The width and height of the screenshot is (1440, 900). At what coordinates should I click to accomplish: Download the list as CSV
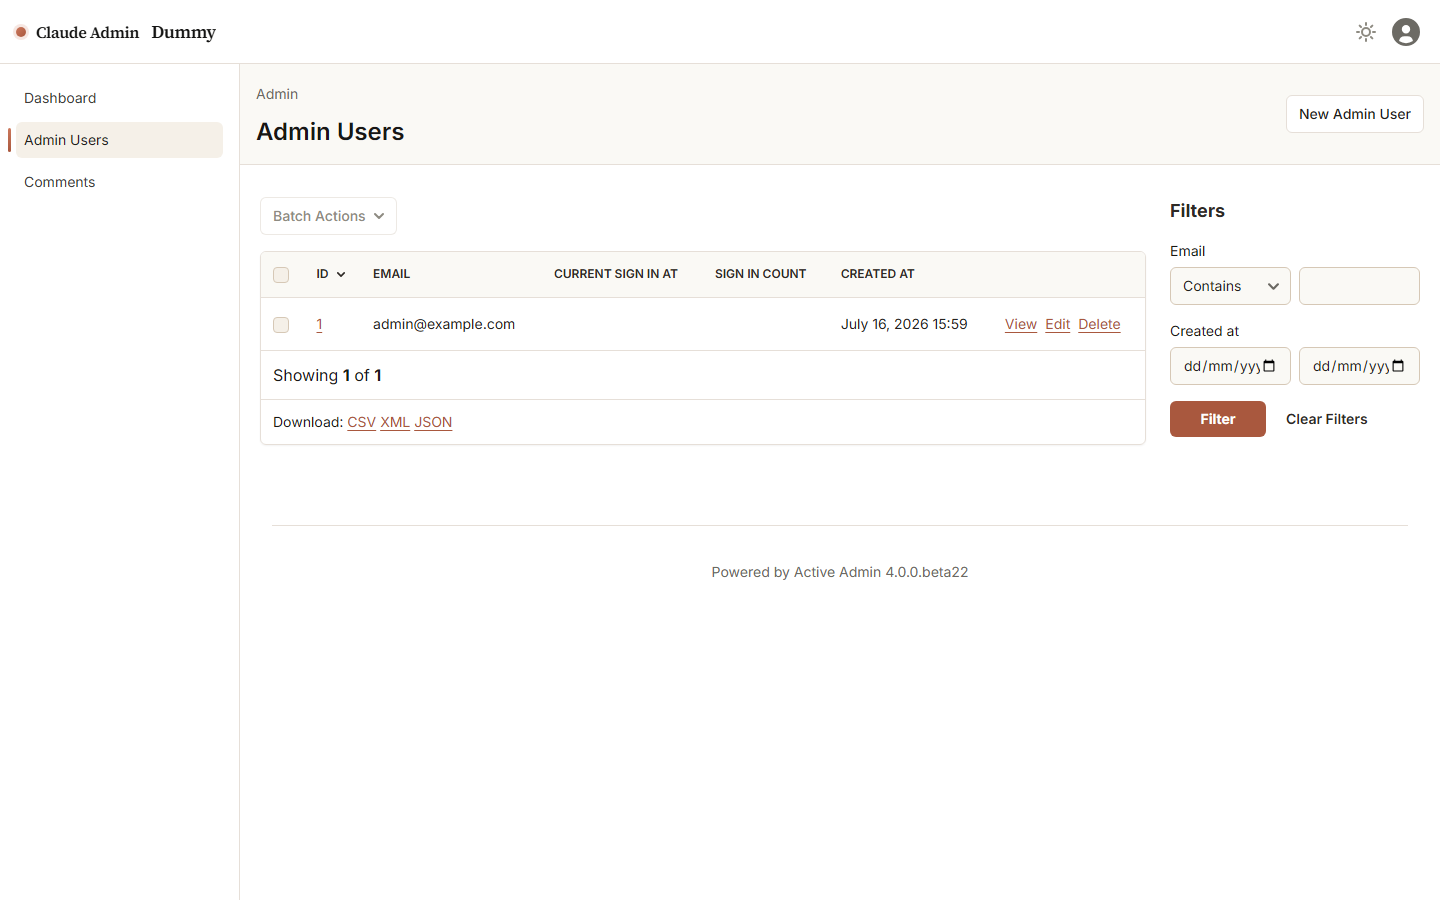(x=361, y=422)
